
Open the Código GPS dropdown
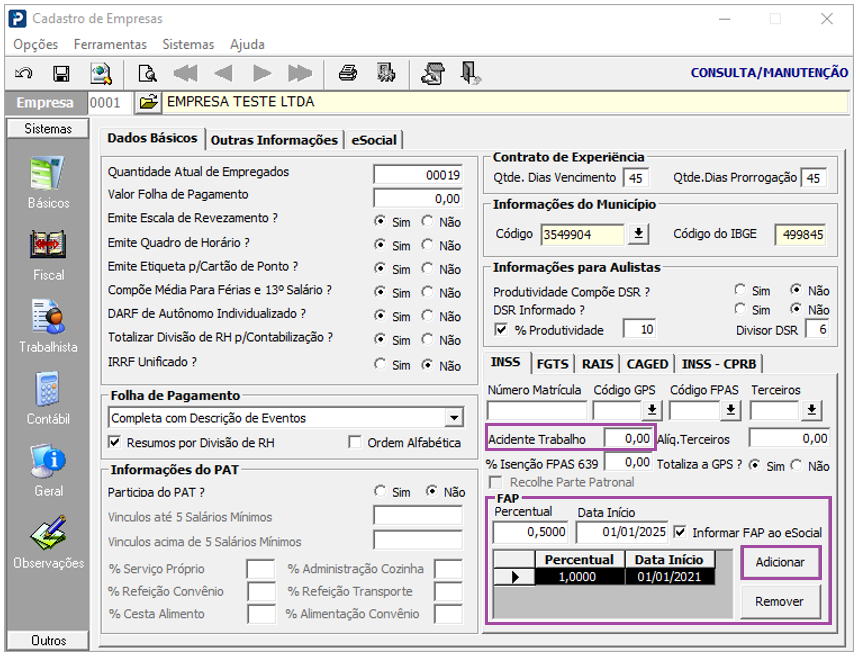652,410
